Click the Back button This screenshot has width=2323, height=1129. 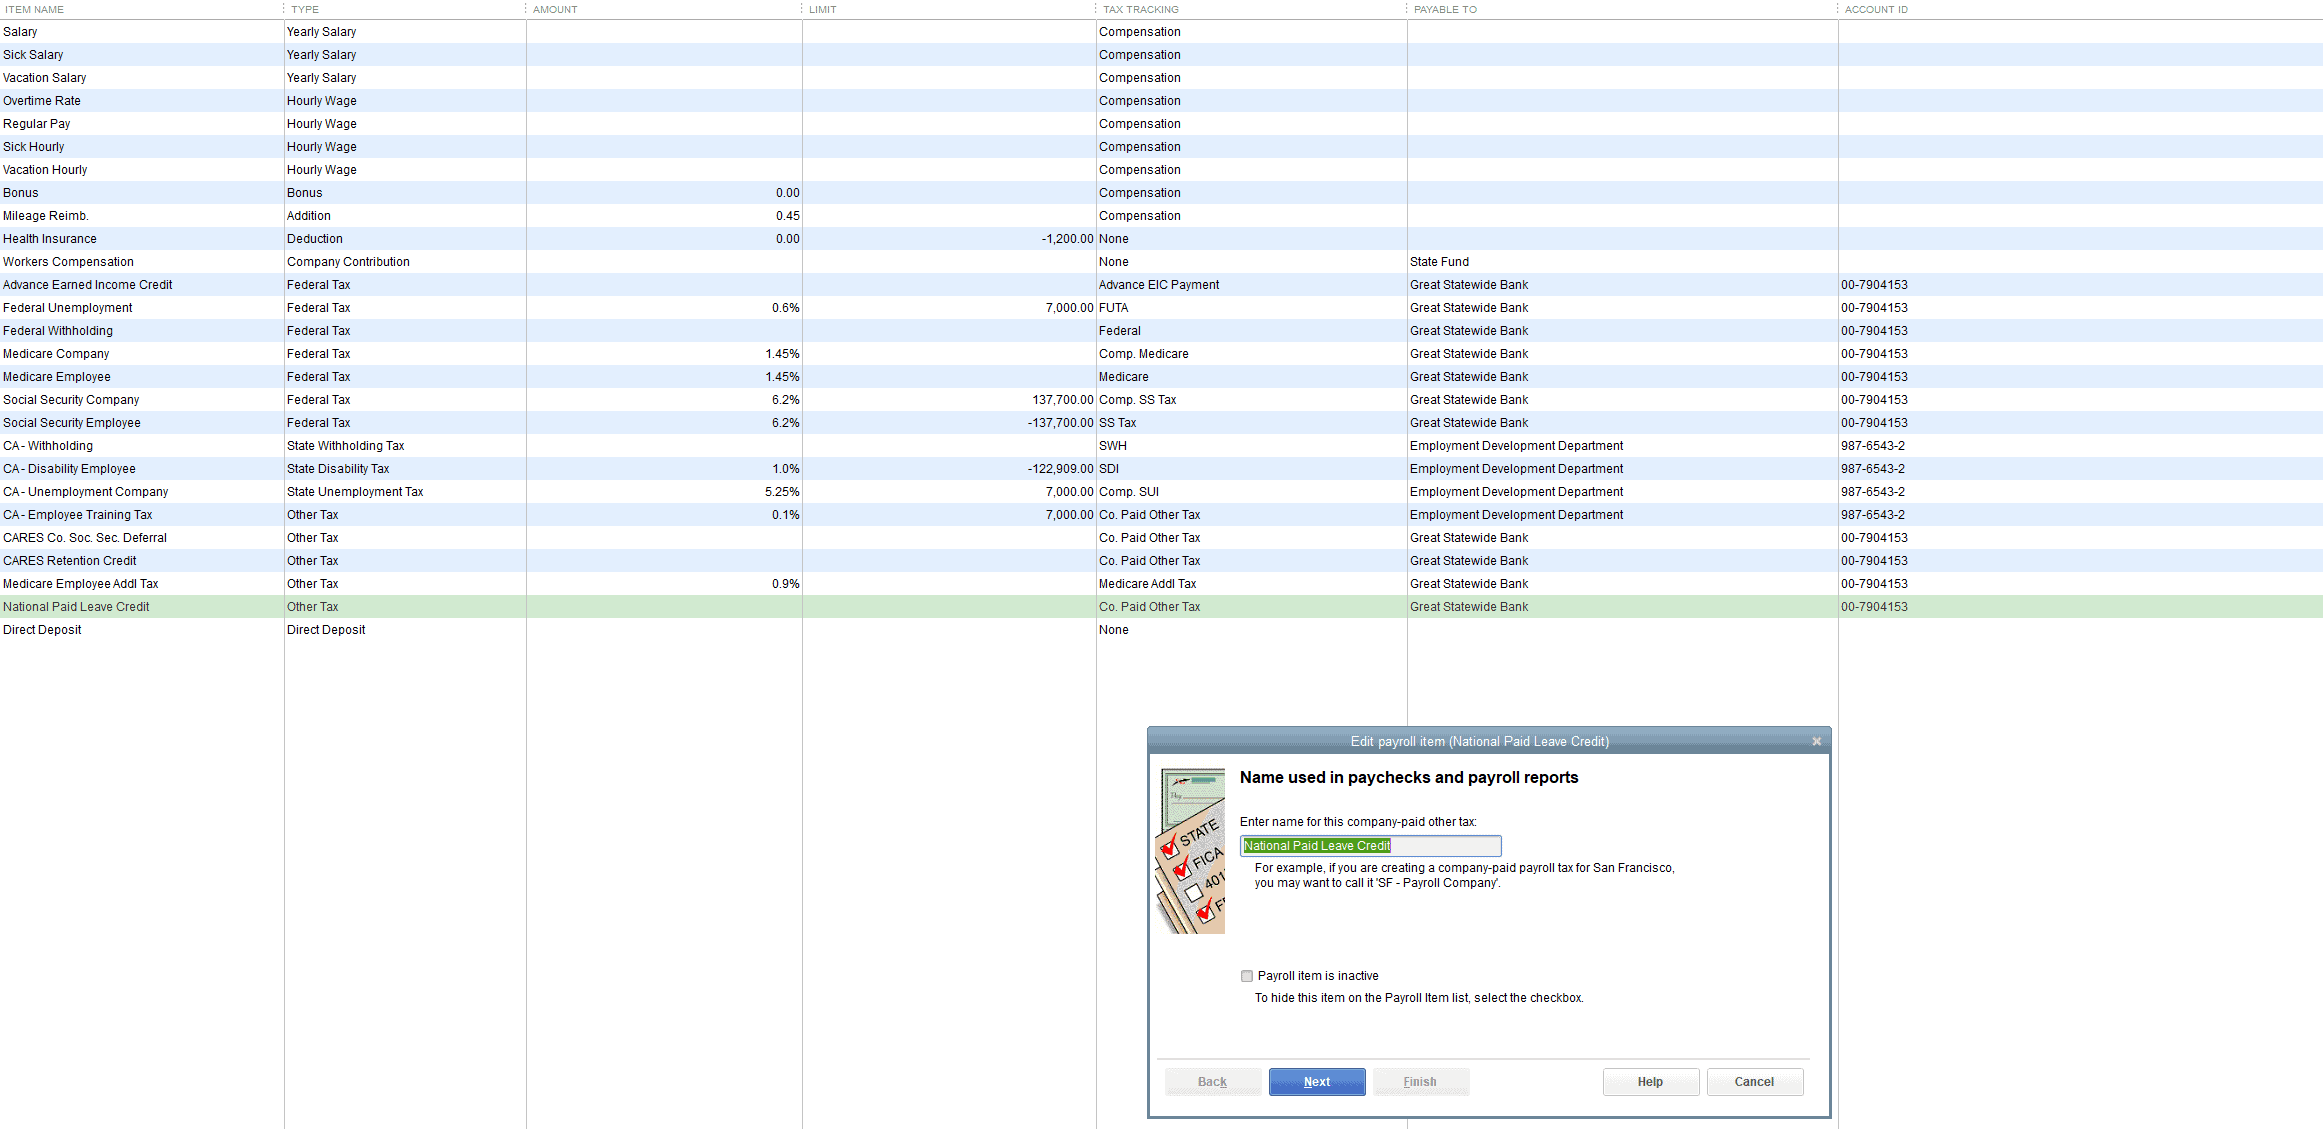1212,1081
